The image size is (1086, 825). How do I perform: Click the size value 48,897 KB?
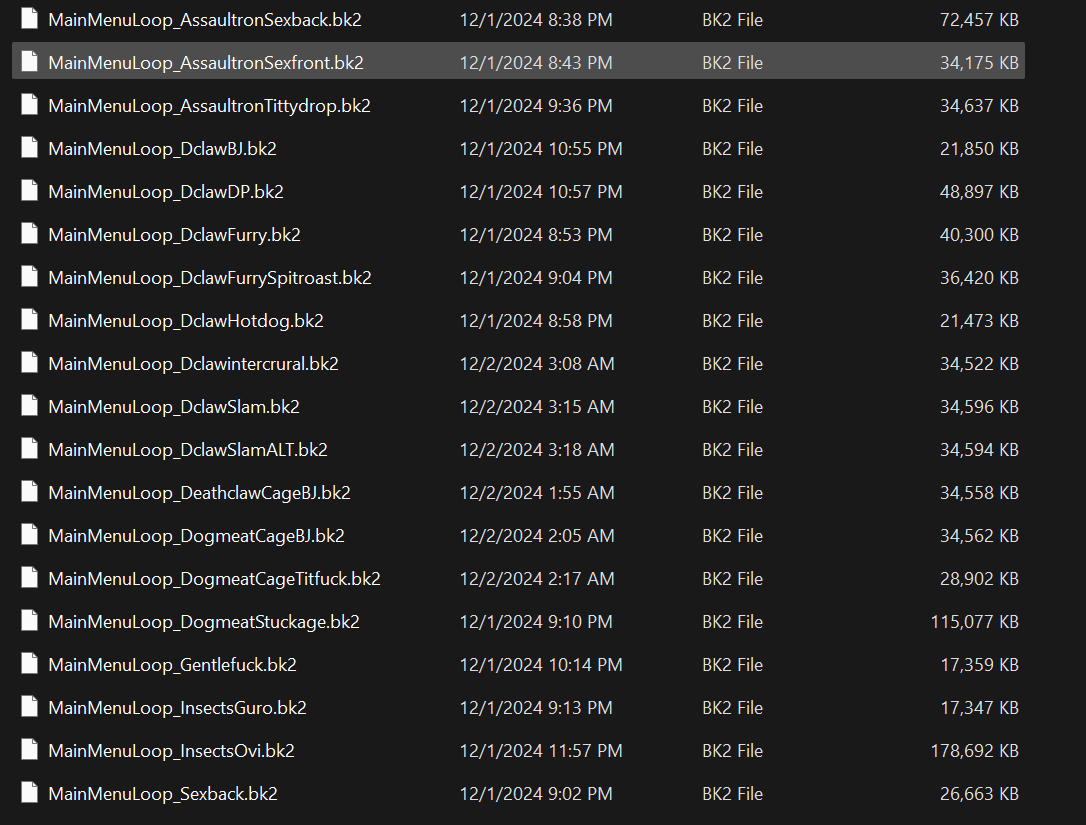[979, 192]
